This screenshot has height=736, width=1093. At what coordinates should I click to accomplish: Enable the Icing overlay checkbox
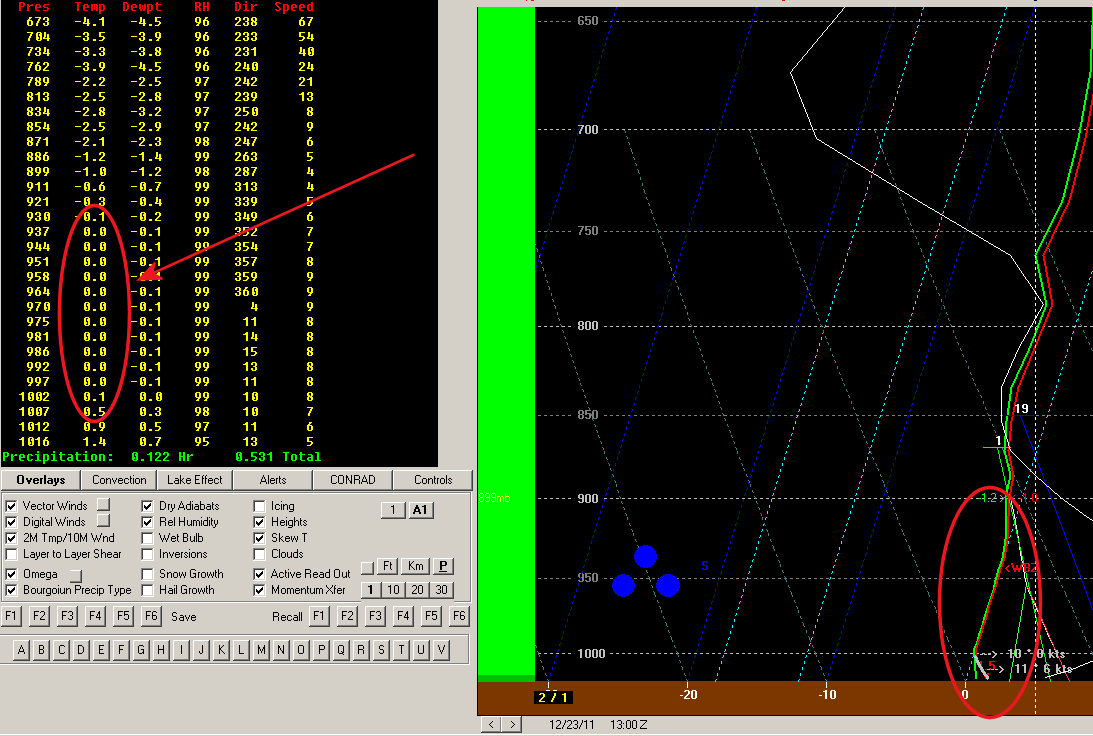click(259, 506)
